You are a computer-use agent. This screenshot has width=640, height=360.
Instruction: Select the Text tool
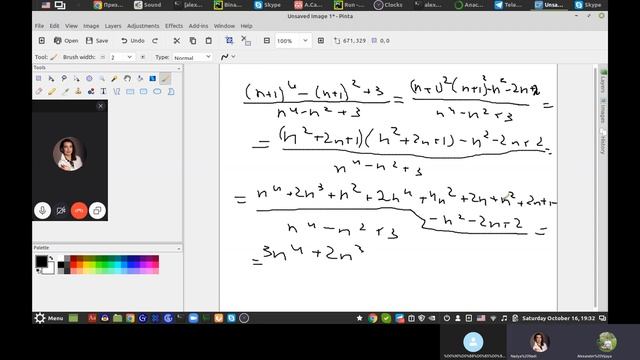104,91
